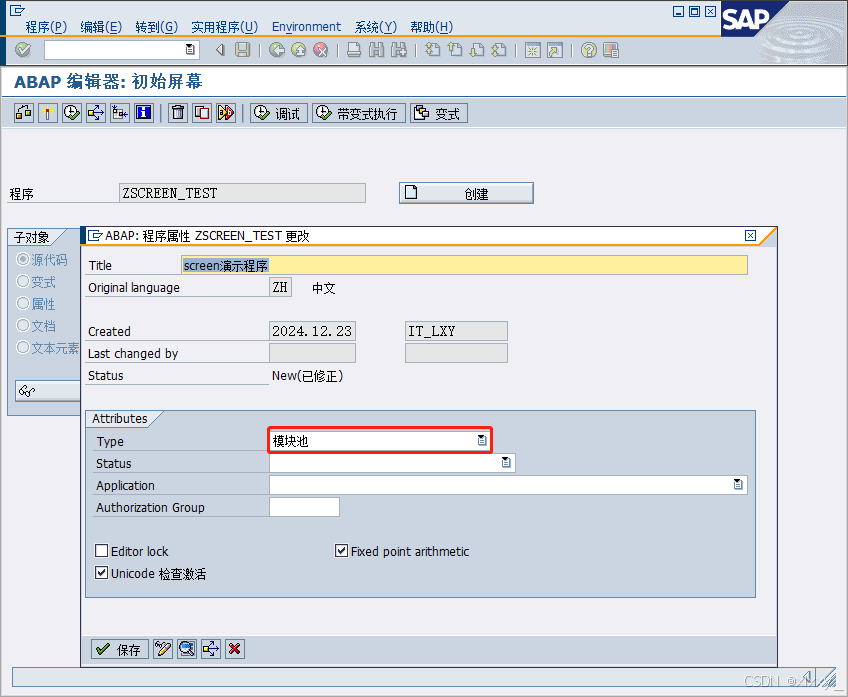This screenshot has width=848, height=697.
Task: Open the Application dropdown list
Action: (x=738, y=484)
